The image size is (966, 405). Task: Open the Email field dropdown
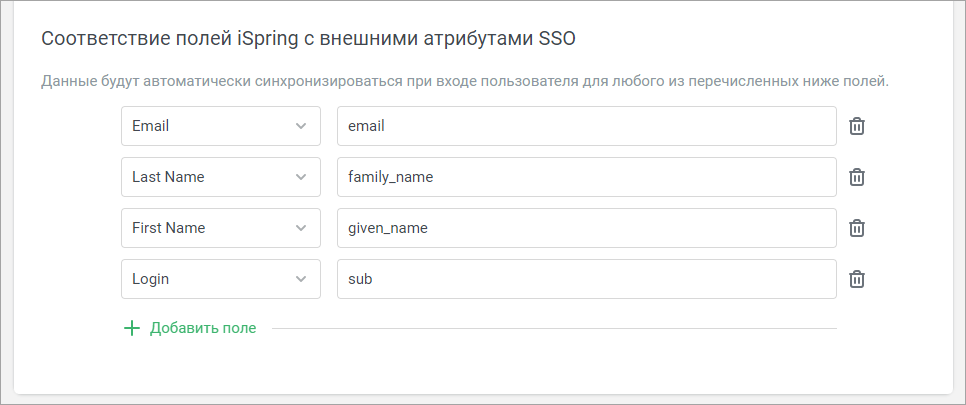point(221,126)
